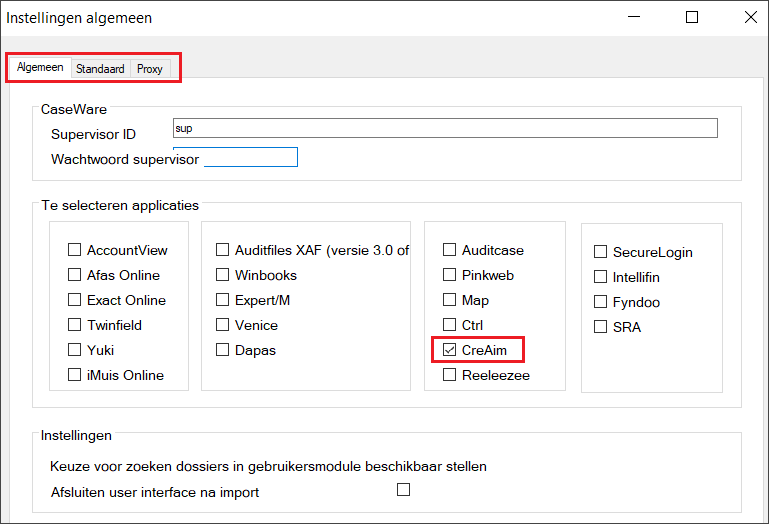Enable the SecureLogin checkbox

coord(600,252)
